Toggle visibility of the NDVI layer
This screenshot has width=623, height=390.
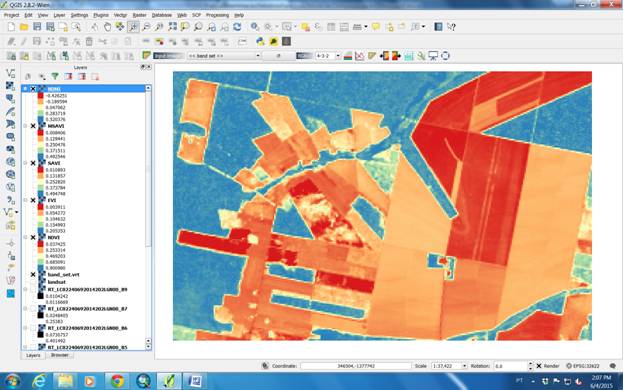click(33, 237)
